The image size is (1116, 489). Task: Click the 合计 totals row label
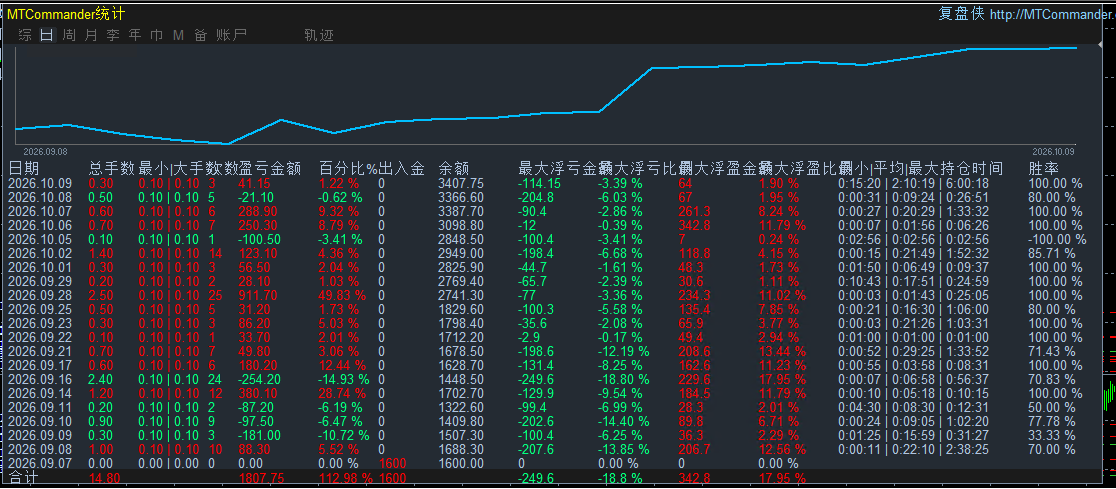[x=23, y=478]
